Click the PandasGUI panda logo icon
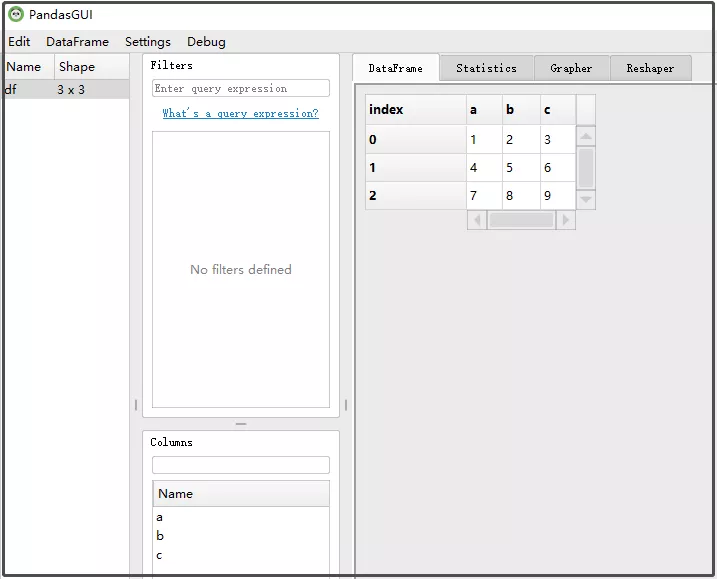The height and width of the screenshot is (579, 717). [x=16, y=15]
